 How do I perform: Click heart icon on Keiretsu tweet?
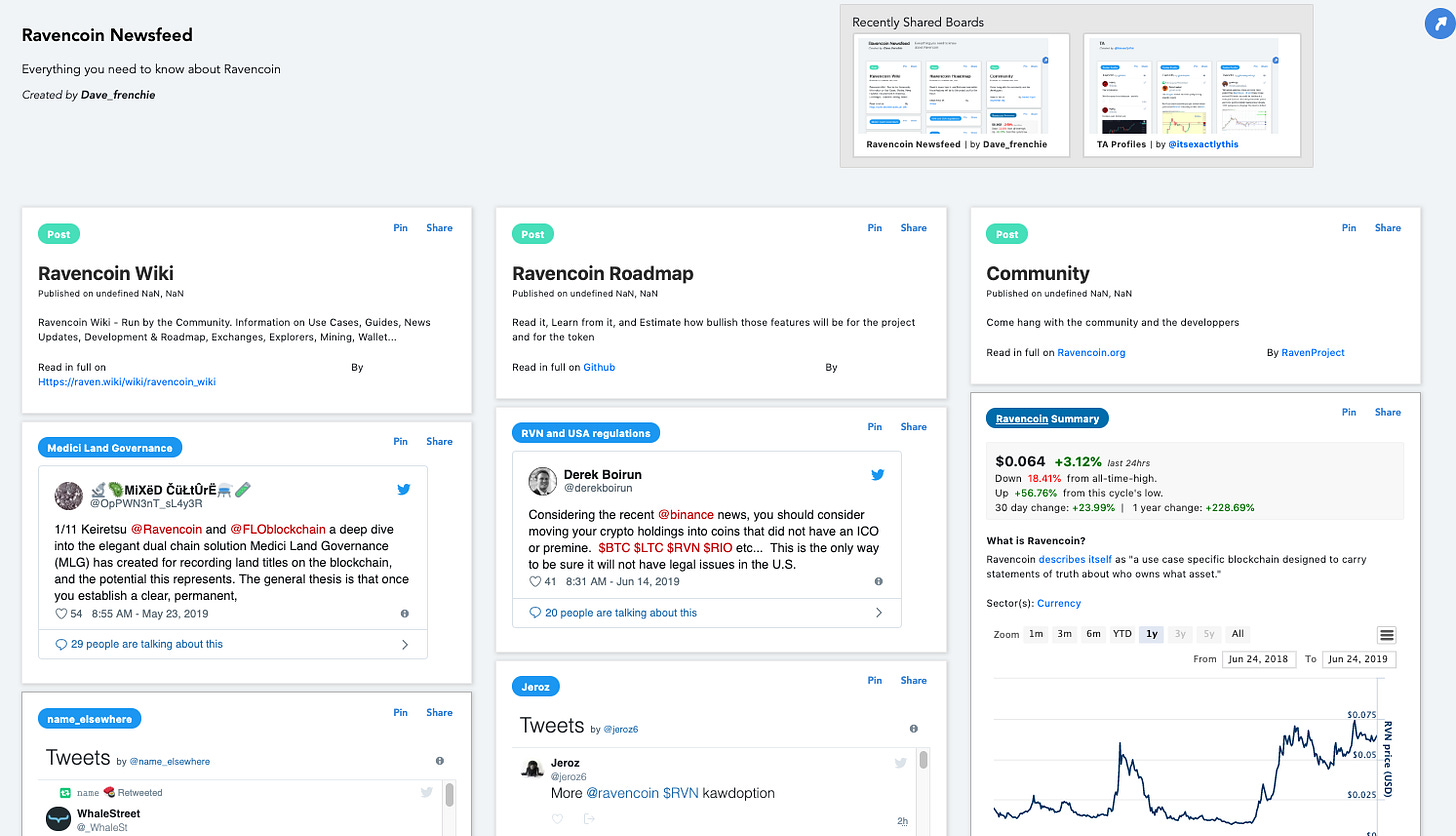(61, 613)
